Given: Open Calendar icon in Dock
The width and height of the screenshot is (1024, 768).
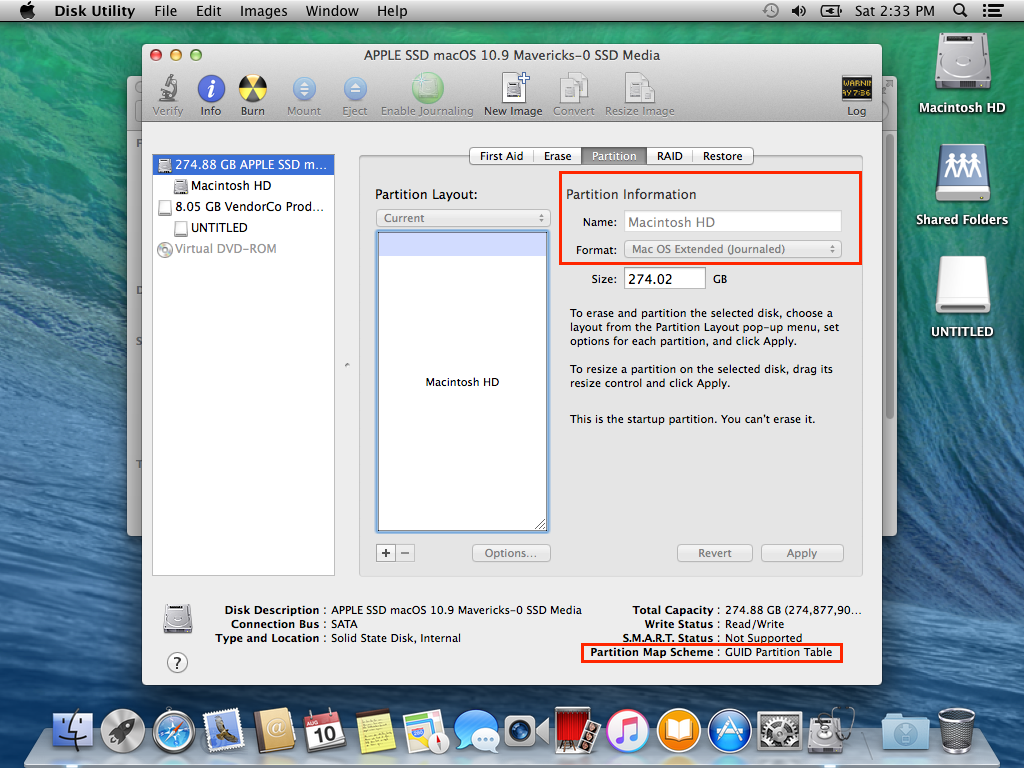Looking at the screenshot, I should tap(325, 730).
